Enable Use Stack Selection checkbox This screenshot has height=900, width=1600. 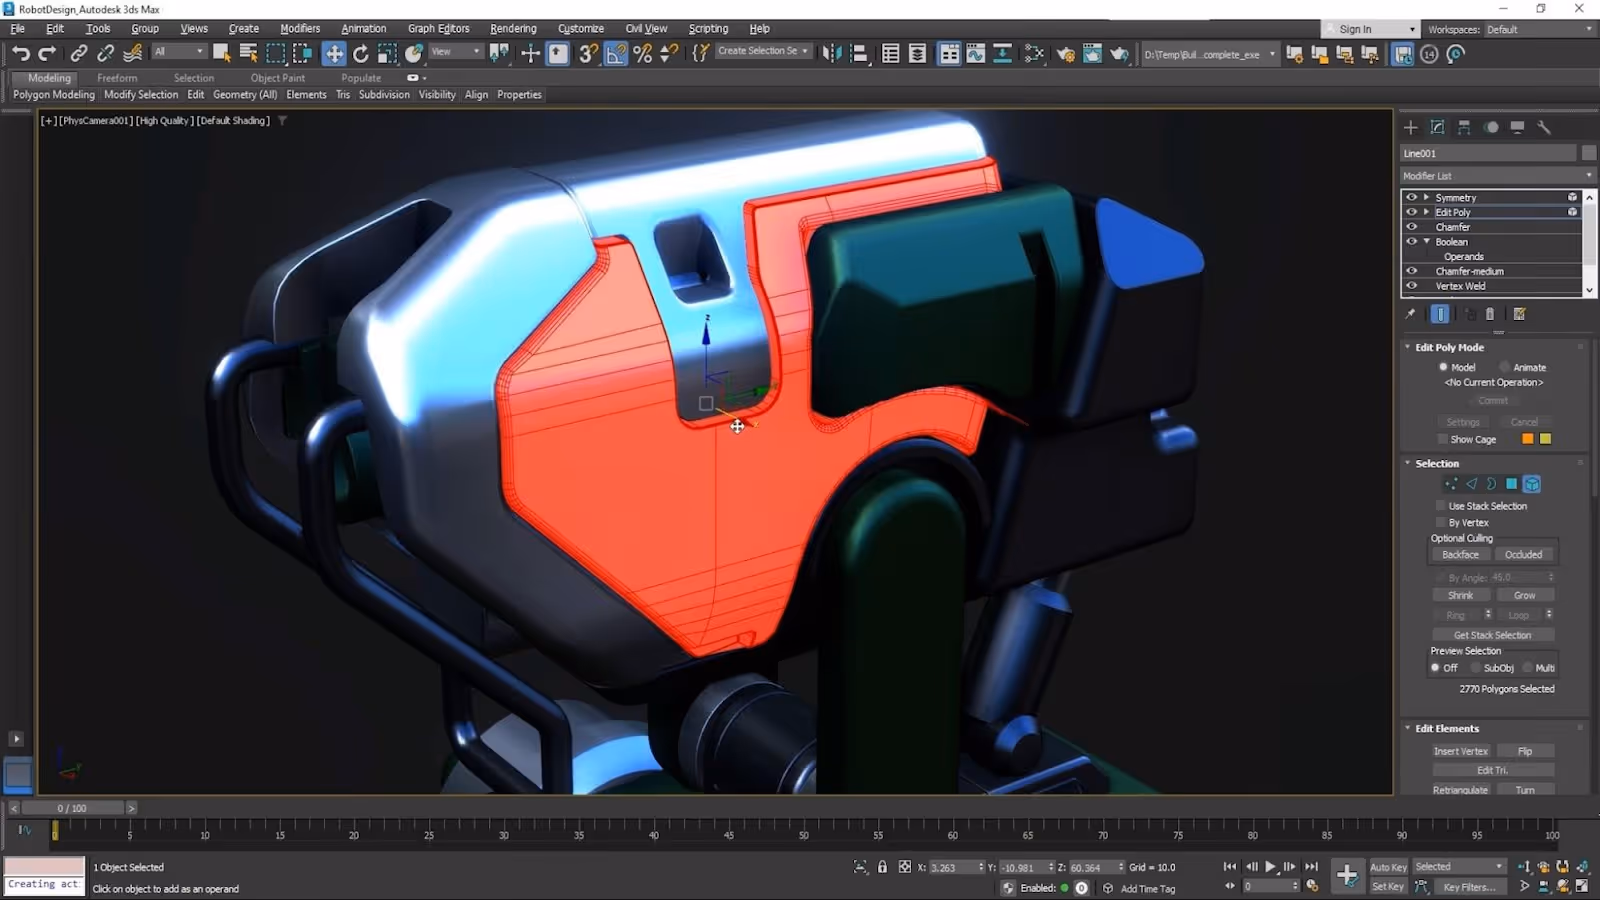[x=1441, y=506]
